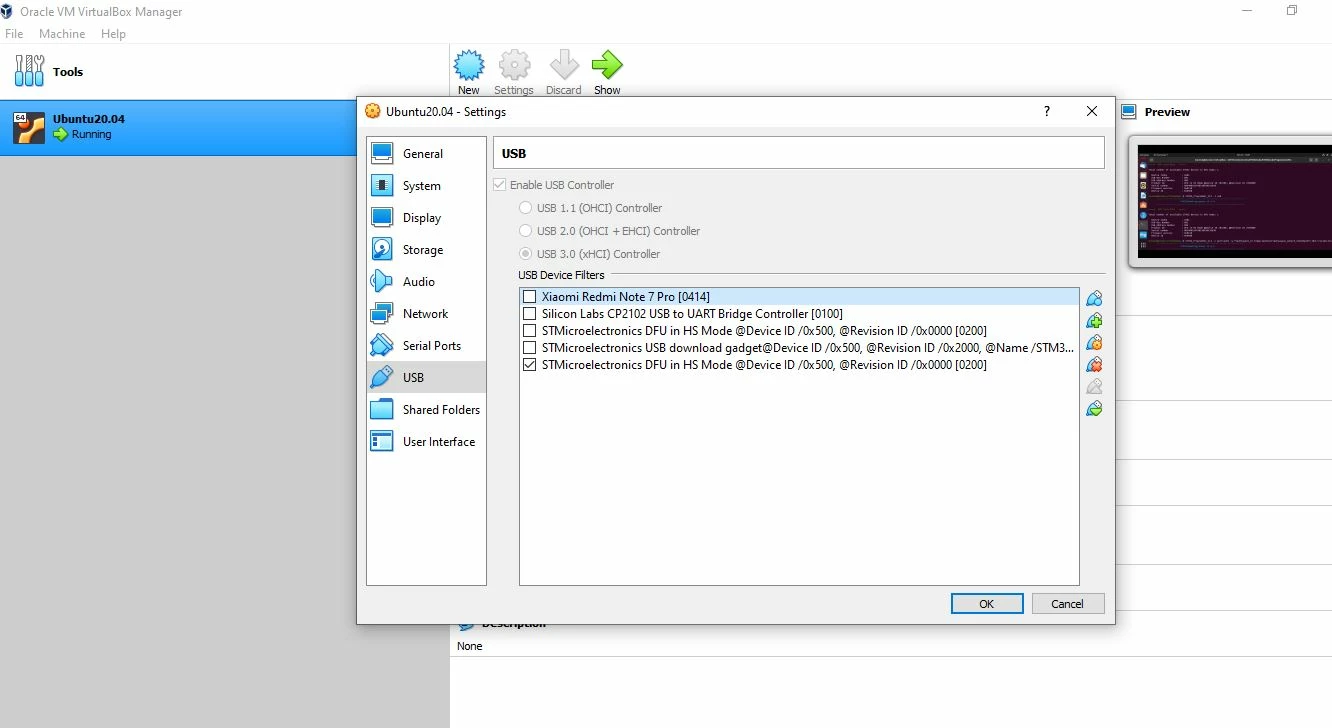This screenshot has height=728, width=1332.
Task: Select USB 2.0 (OHCI + EHCI) Controller radio button
Action: 525,231
